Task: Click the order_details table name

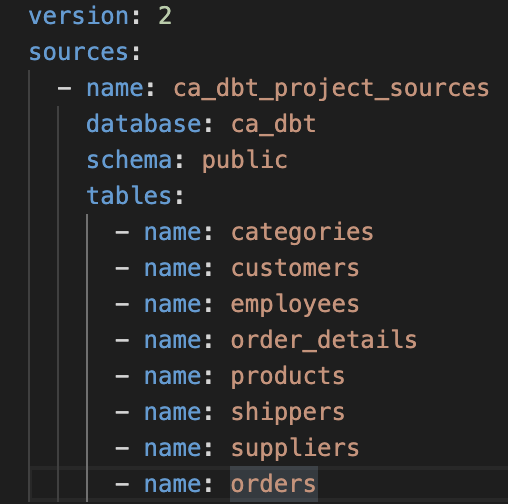Action: point(324,340)
